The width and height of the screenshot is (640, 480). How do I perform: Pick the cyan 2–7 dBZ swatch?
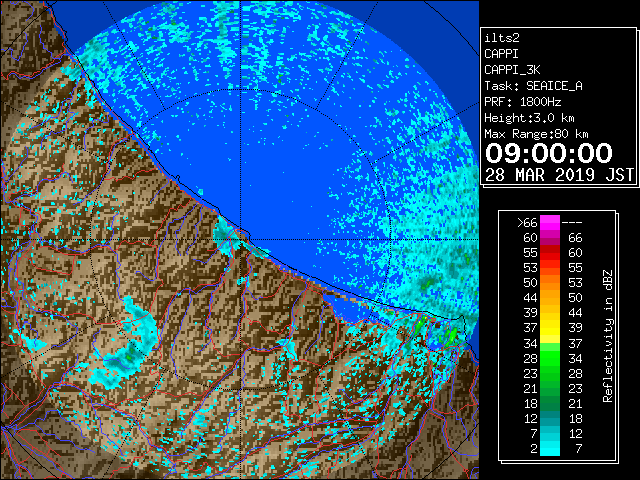coord(550,448)
